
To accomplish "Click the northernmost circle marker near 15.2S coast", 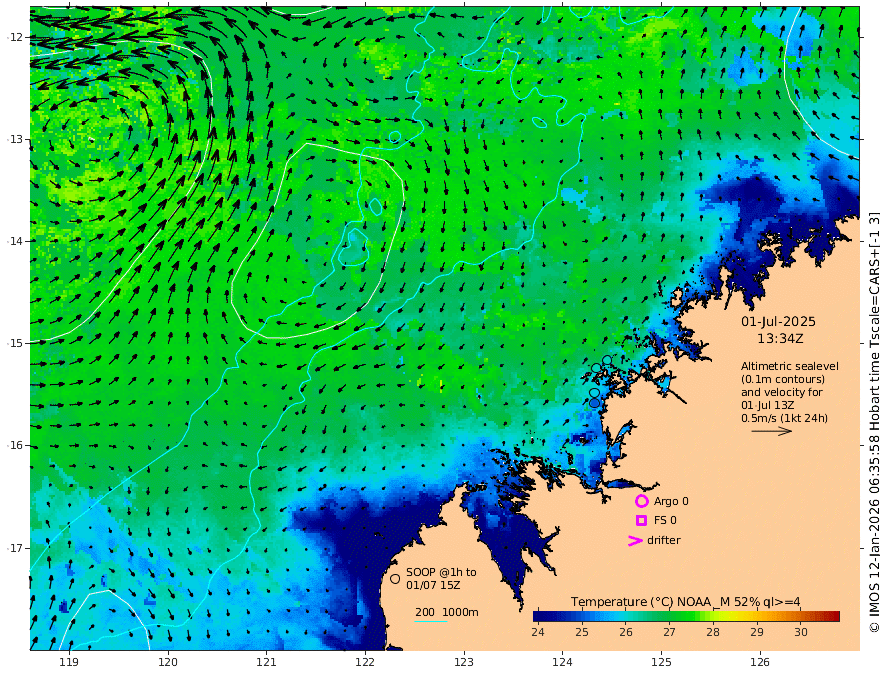I will tap(607, 360).
